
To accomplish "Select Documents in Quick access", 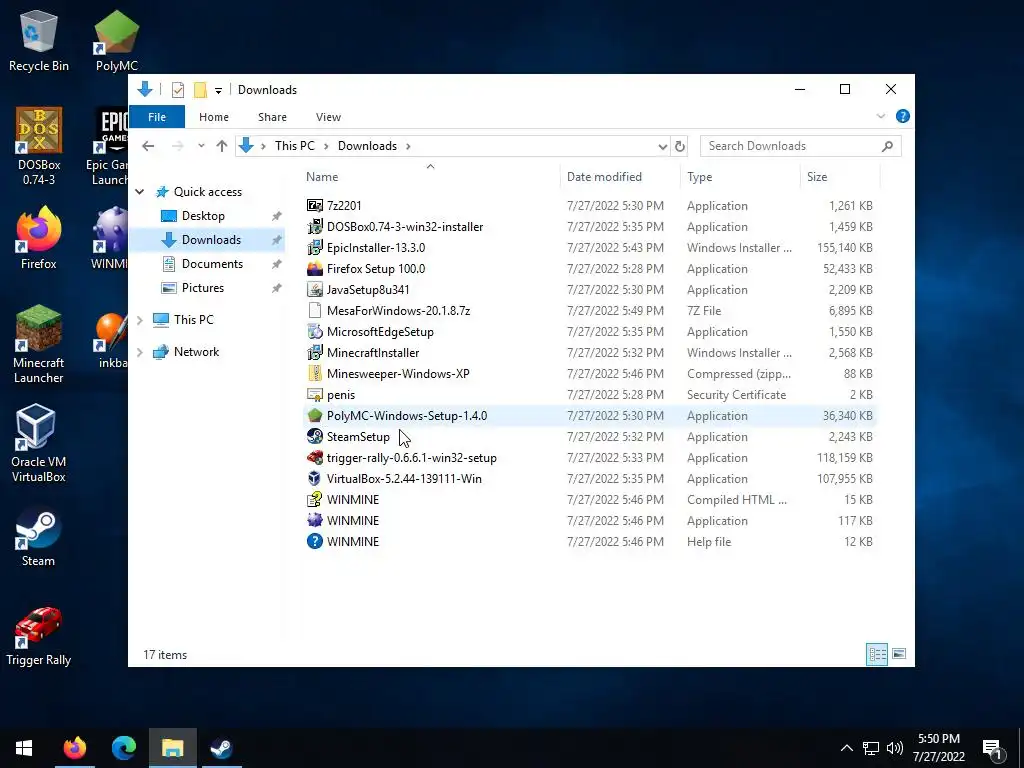I will click(x=212, y=264).
